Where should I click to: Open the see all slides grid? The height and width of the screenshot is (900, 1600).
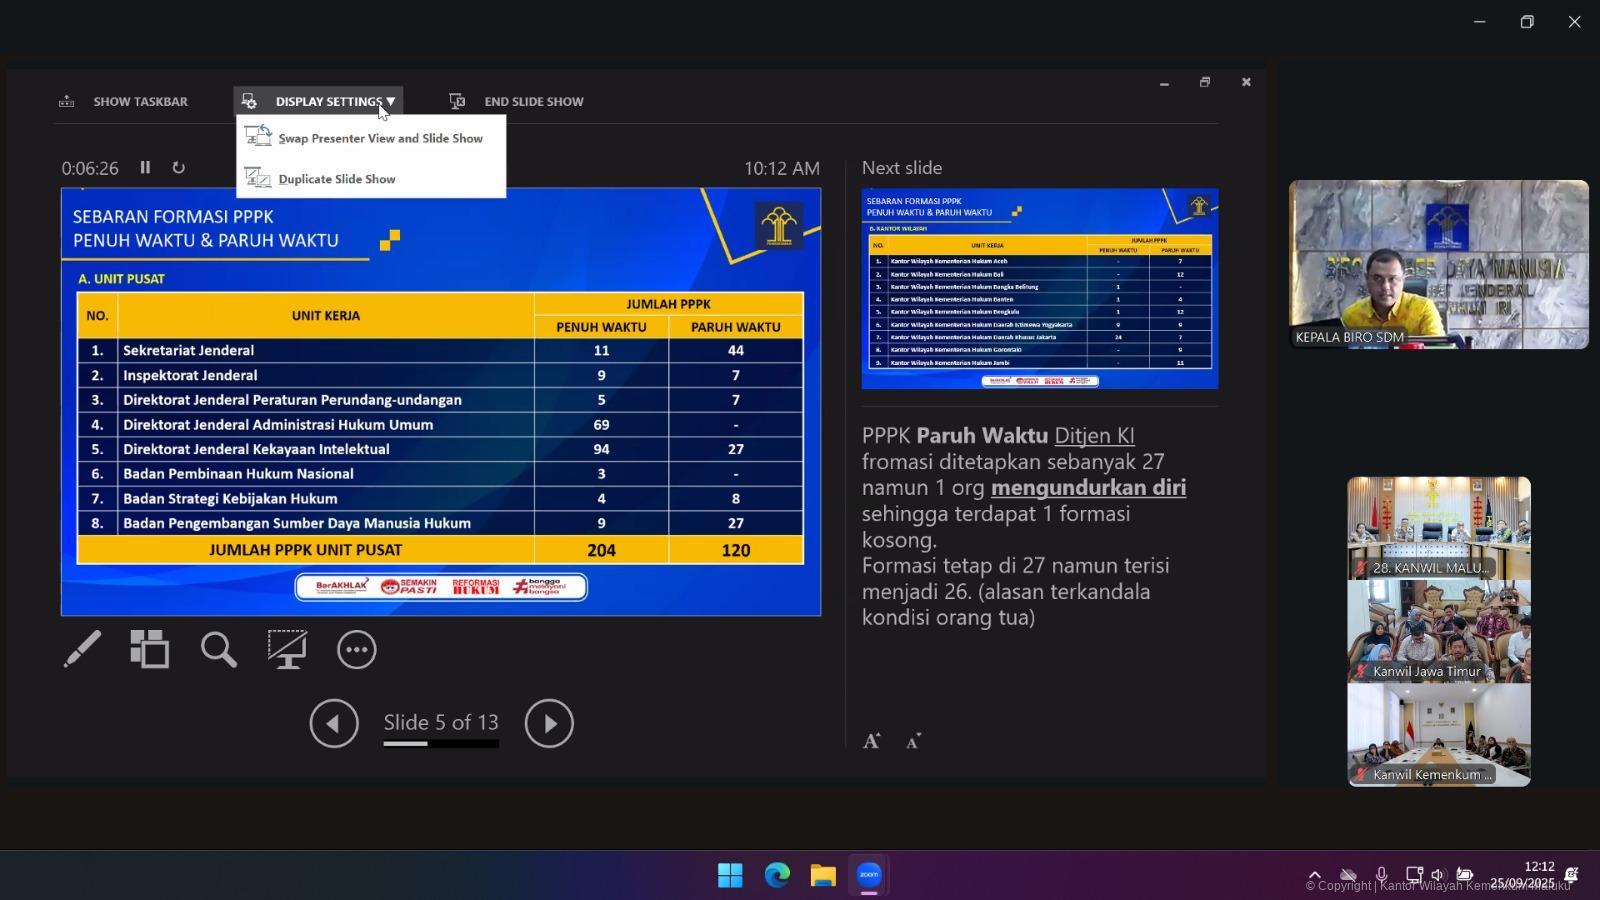click(150, 650)
